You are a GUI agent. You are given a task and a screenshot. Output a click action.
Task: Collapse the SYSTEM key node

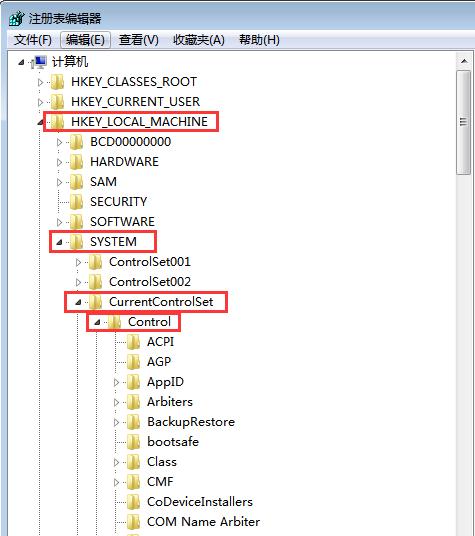[59, 242]
